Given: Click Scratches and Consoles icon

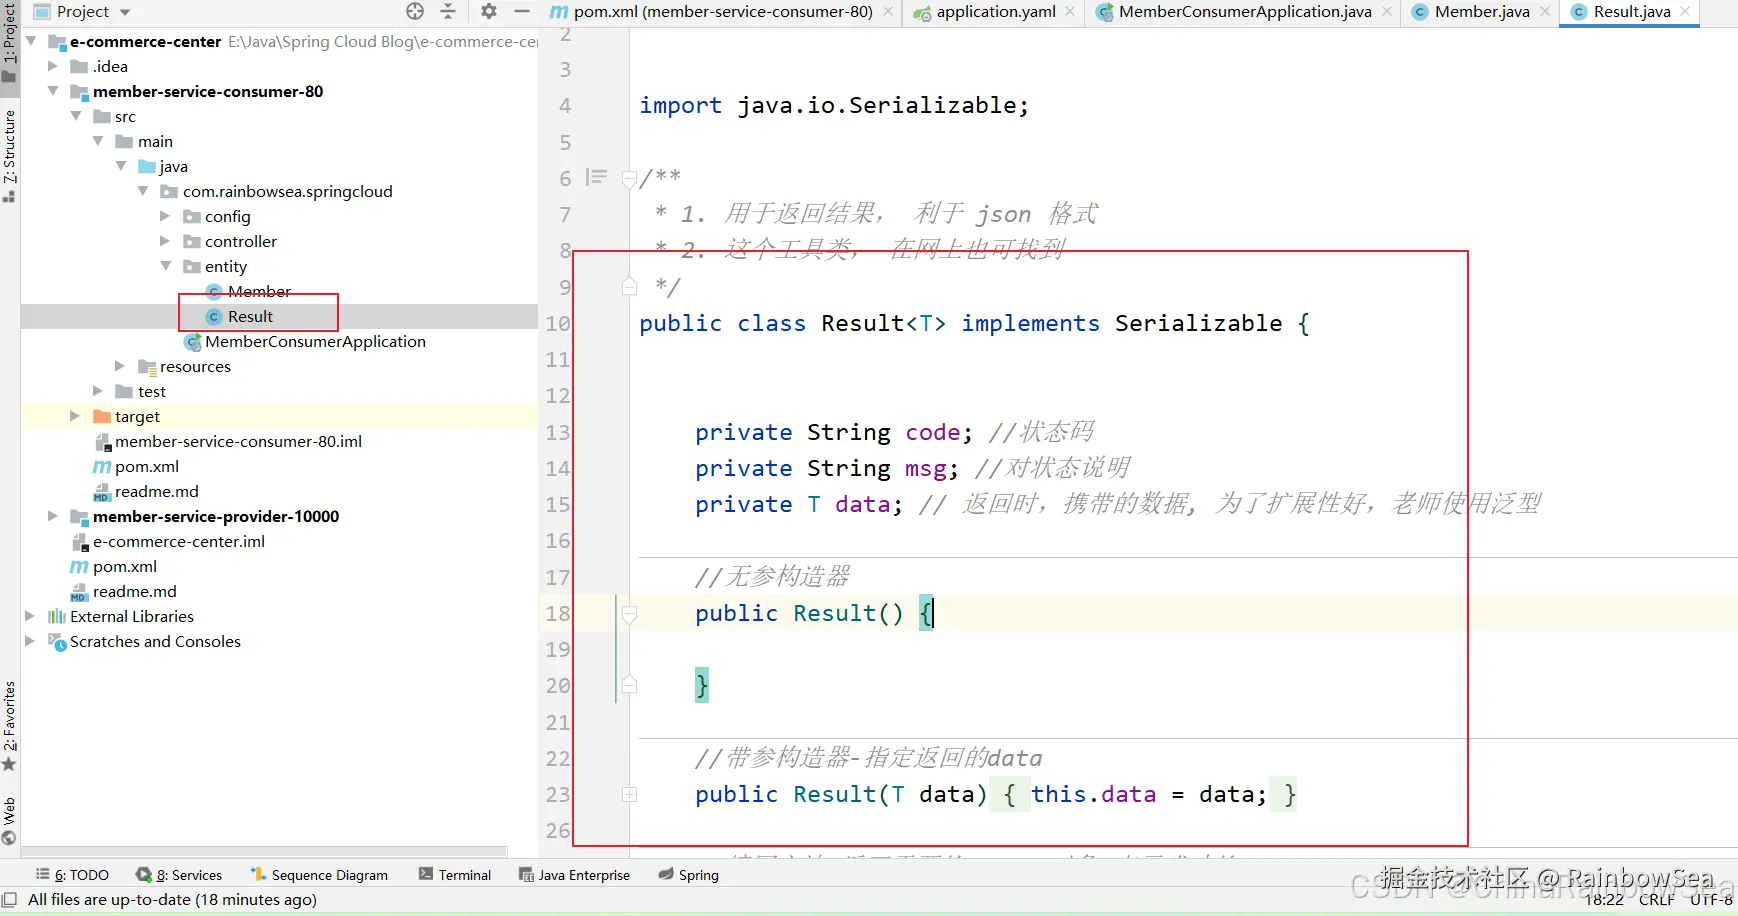Looking at the screenshot, I should coord(57,642).
